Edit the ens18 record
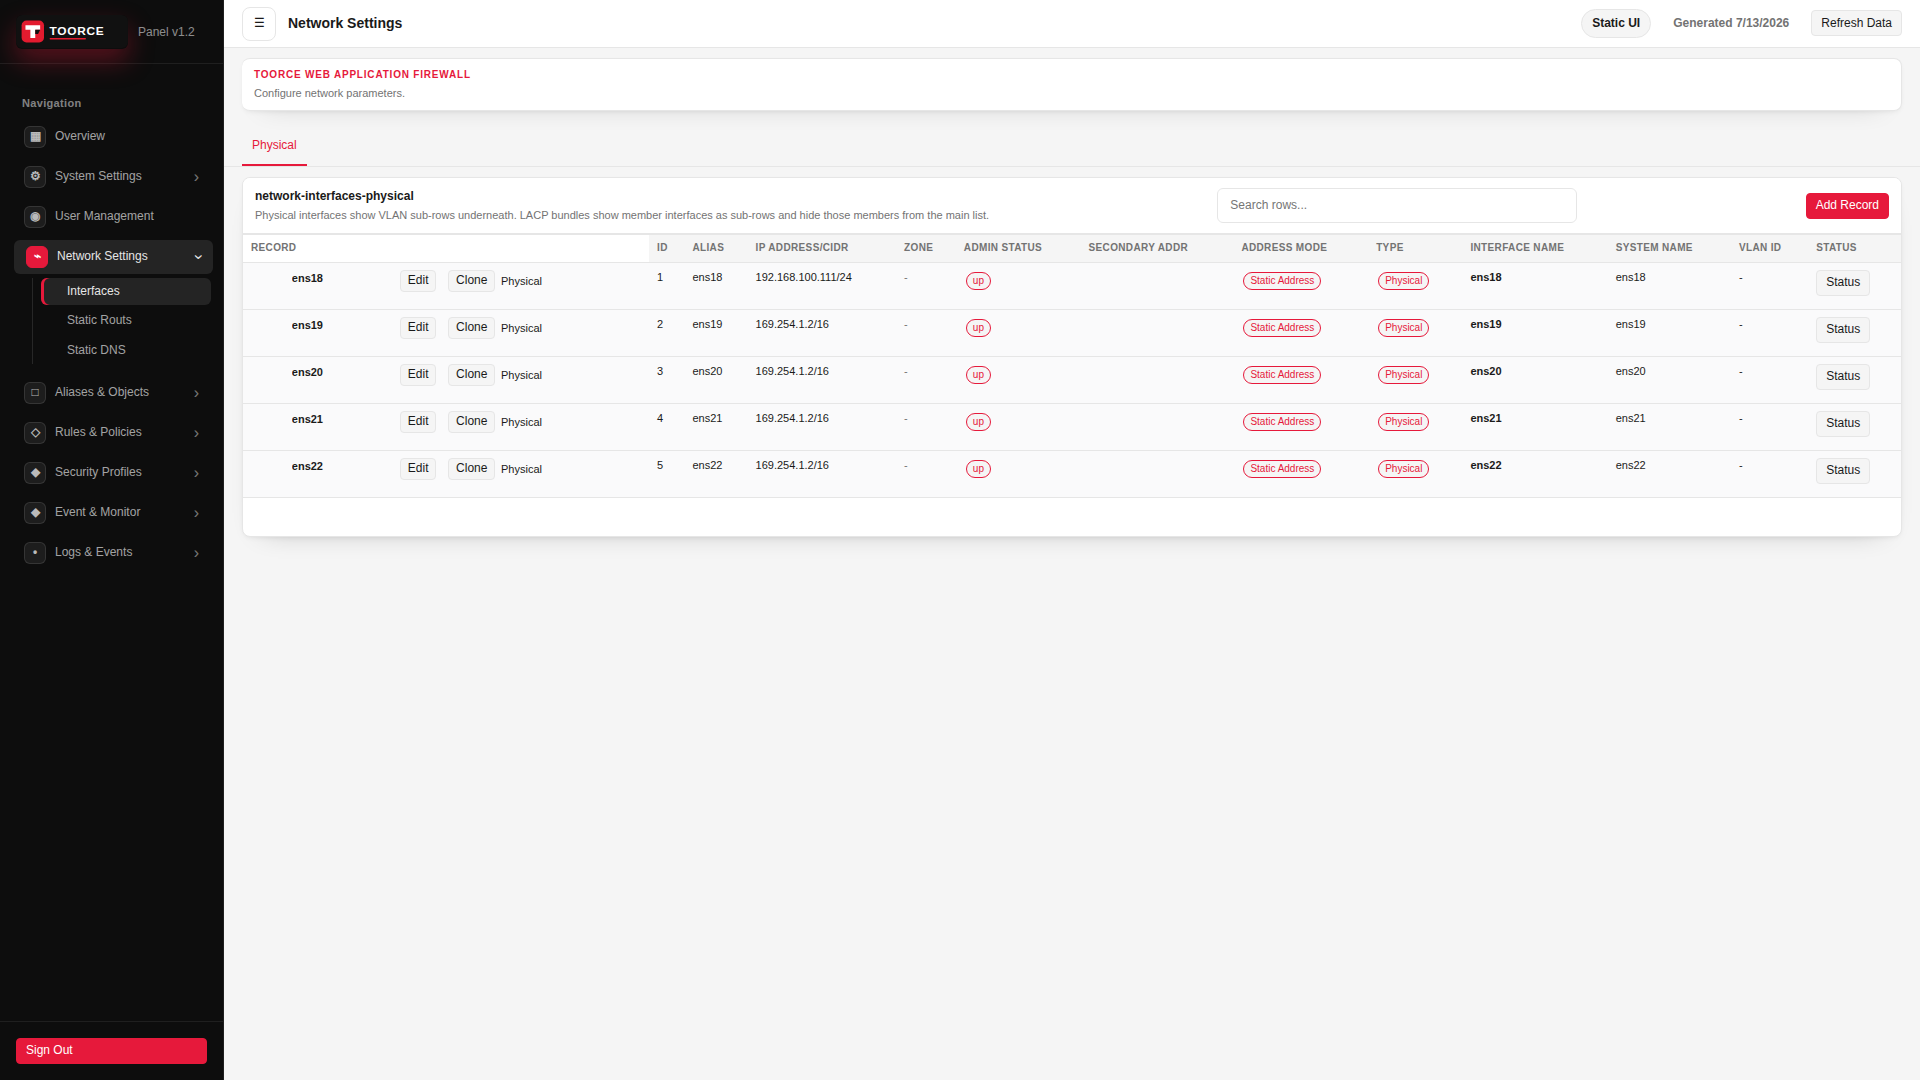This screenshot has width=1920, height=1080. tap(418, 281)
